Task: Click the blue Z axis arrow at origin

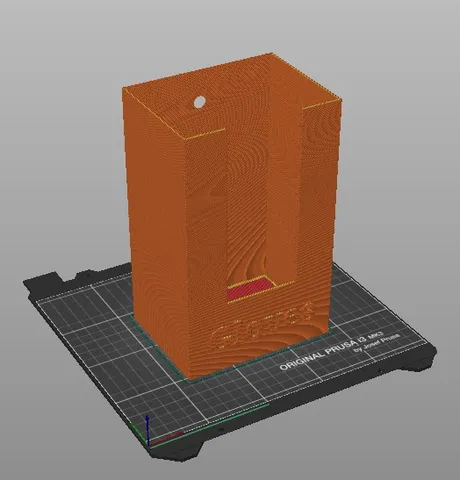Action: pyautogui.click(x=148, y=429)
